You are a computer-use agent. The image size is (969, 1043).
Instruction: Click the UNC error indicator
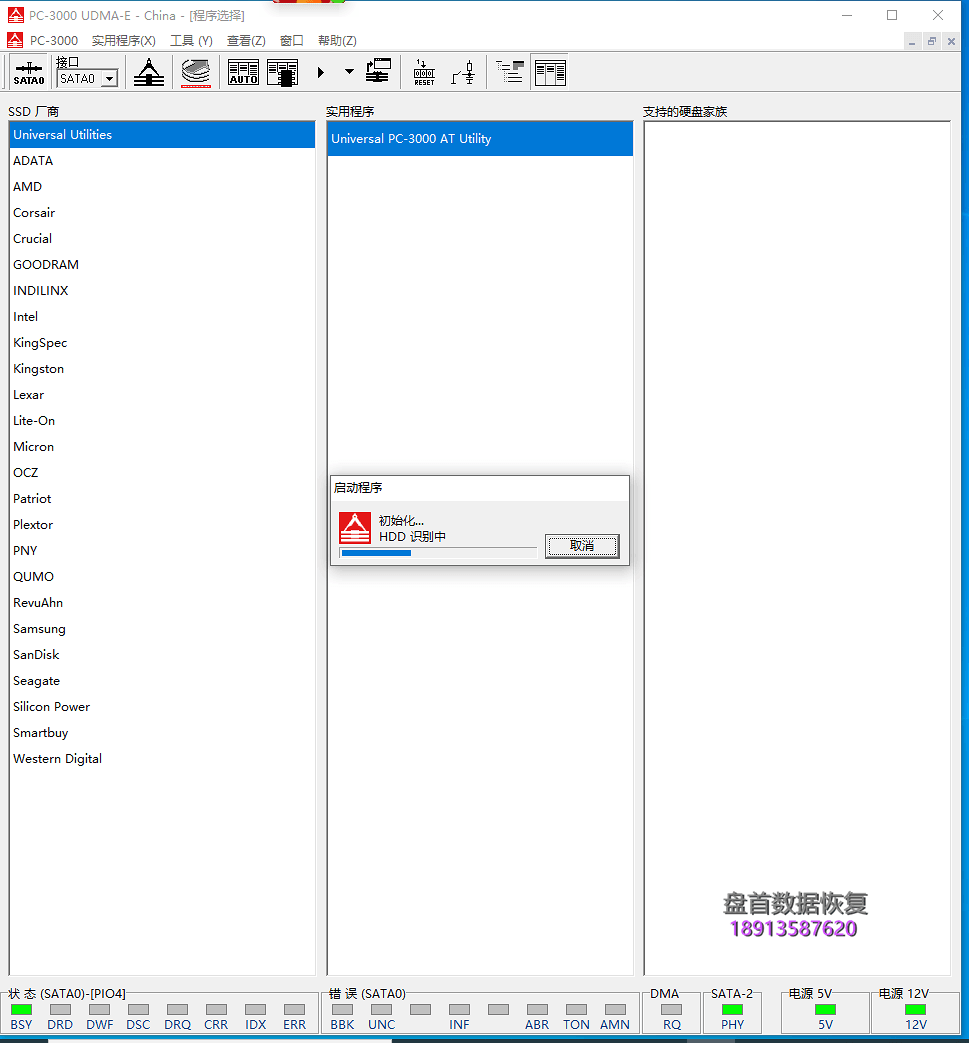[x=381, y=1010]
